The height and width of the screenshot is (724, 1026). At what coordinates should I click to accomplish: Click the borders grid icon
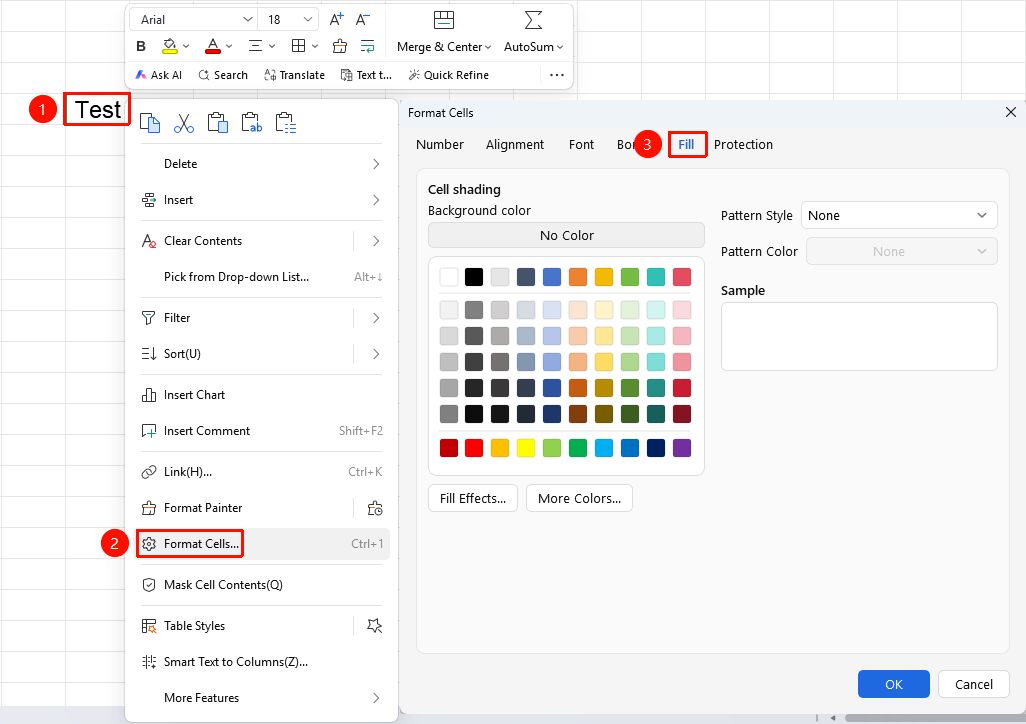(x=298, y=46)
